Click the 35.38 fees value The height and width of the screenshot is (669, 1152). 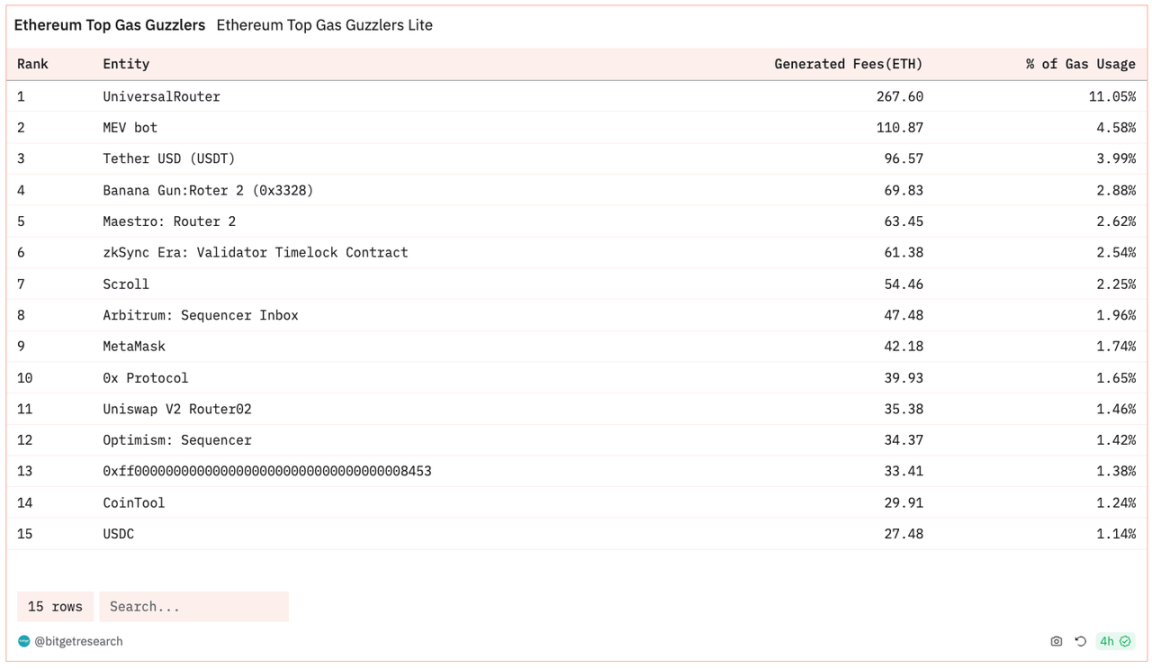[904, 409]
